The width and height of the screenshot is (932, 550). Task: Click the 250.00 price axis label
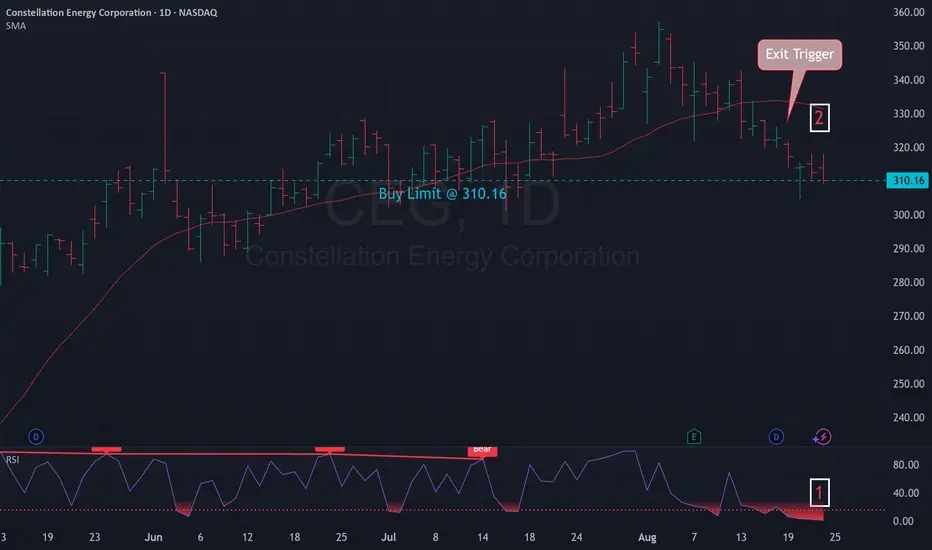908,384
